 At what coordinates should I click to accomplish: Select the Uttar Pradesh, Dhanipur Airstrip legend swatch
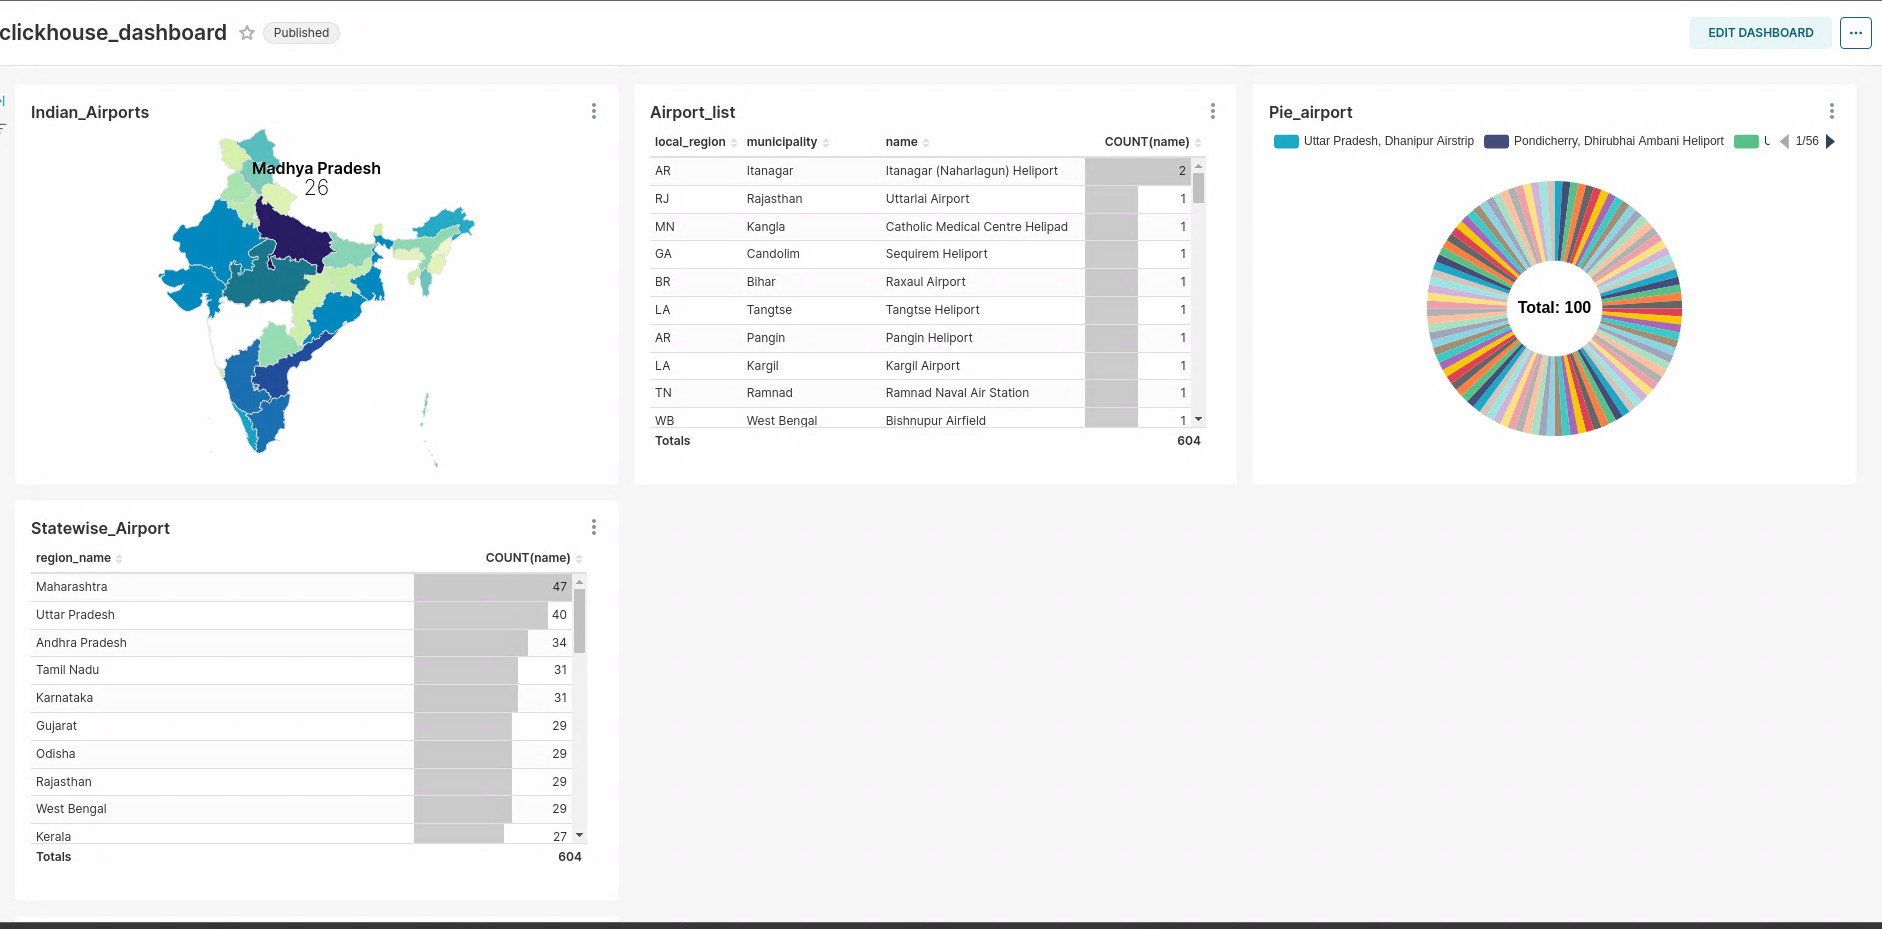(1285, 141)
